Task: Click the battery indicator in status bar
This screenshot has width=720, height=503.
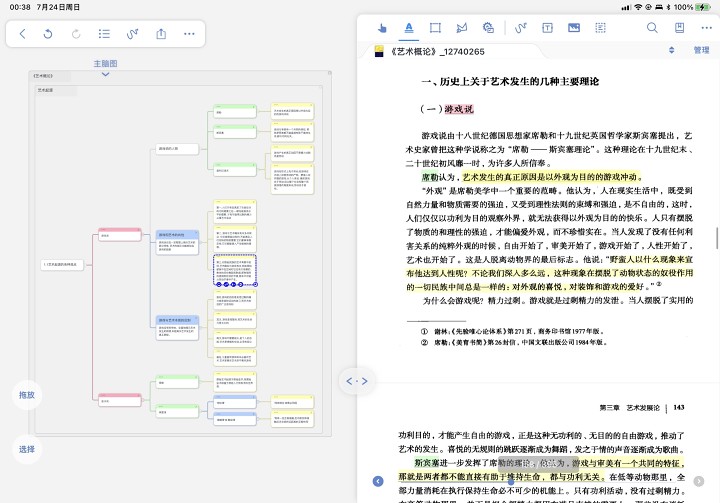Action: (703, 7)
